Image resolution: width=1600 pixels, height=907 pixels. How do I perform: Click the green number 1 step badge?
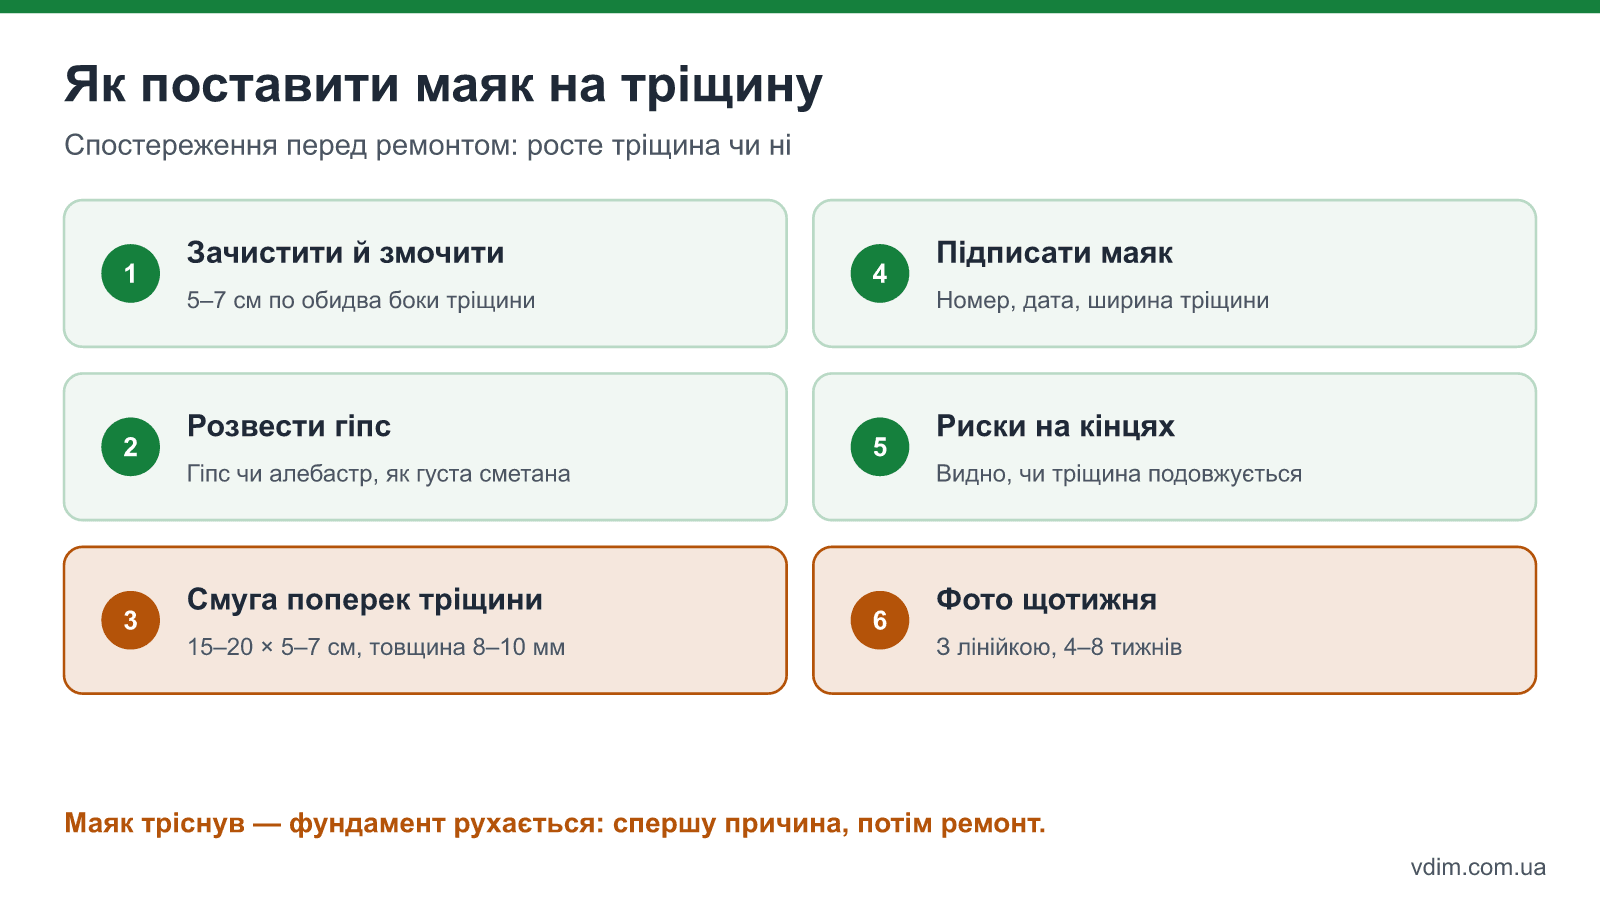(131, 273)
